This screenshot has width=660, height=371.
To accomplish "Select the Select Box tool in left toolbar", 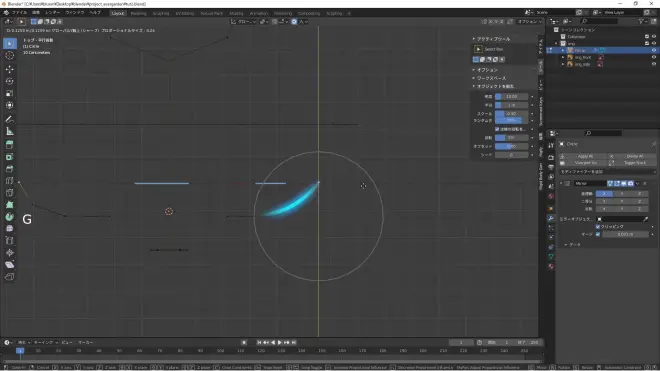I will [10, 43].
